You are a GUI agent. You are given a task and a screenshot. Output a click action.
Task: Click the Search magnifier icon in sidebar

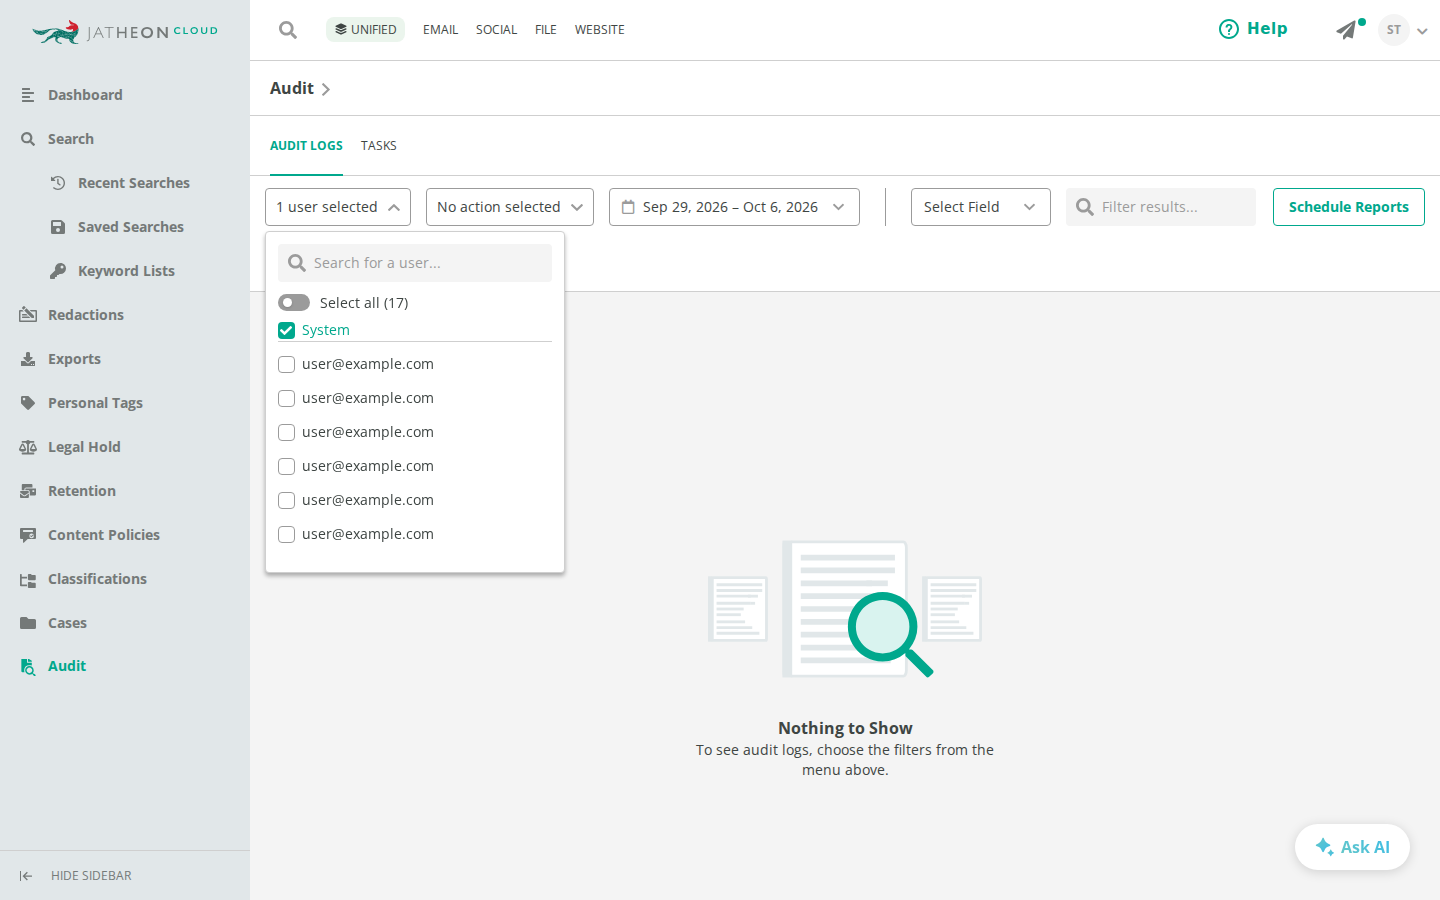(x=28, y=139)
